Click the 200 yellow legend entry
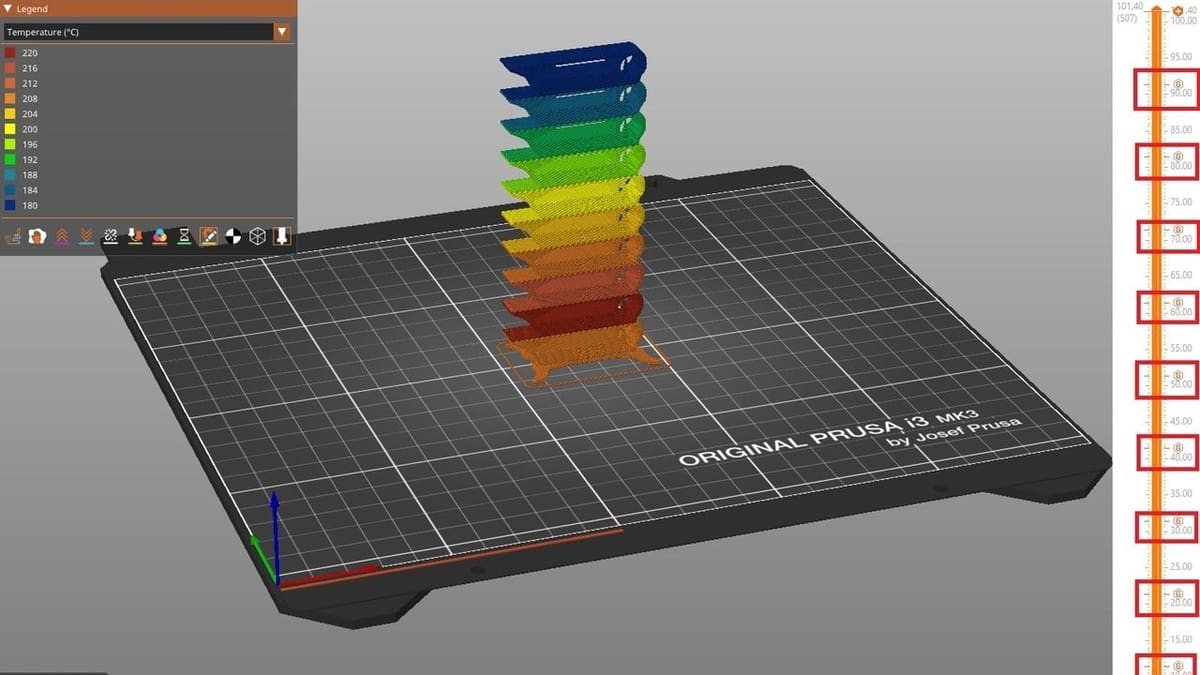 [x=29, y=129]
